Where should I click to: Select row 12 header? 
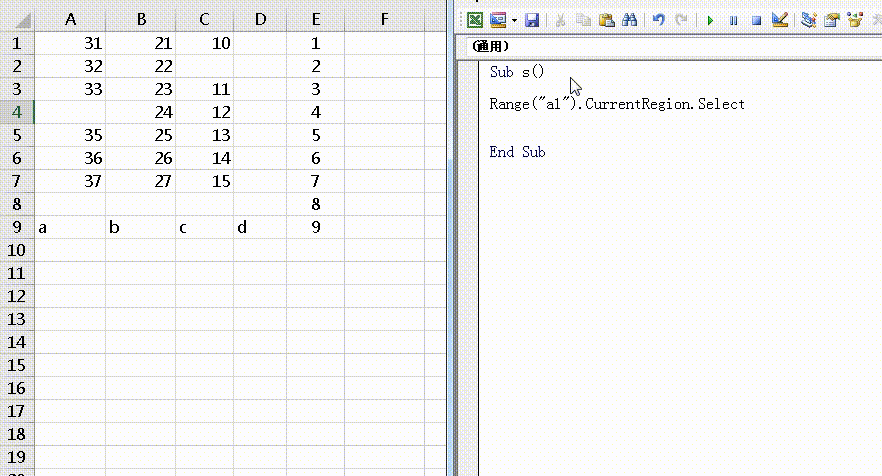coord(17,296)
